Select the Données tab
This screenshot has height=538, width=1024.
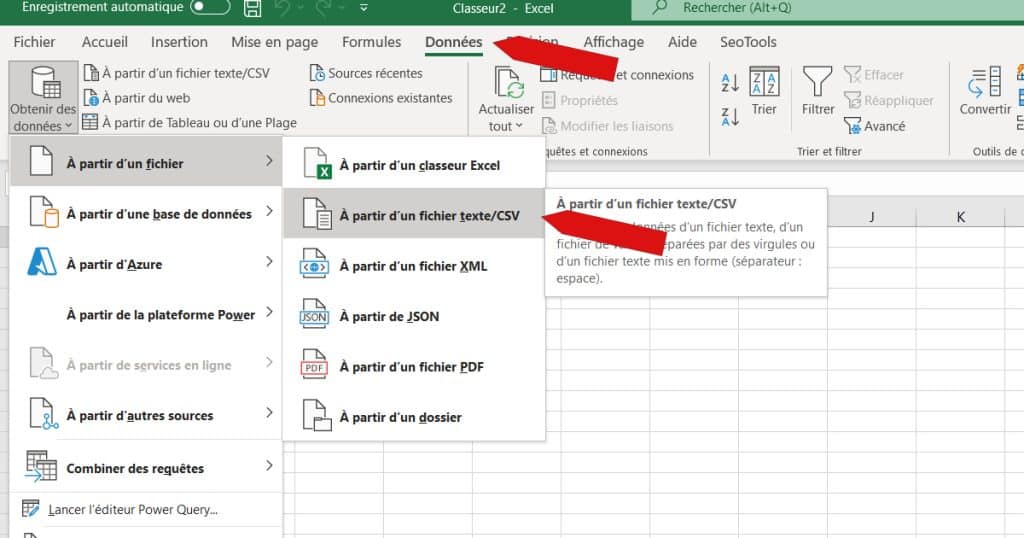click(x=454, y=42)
